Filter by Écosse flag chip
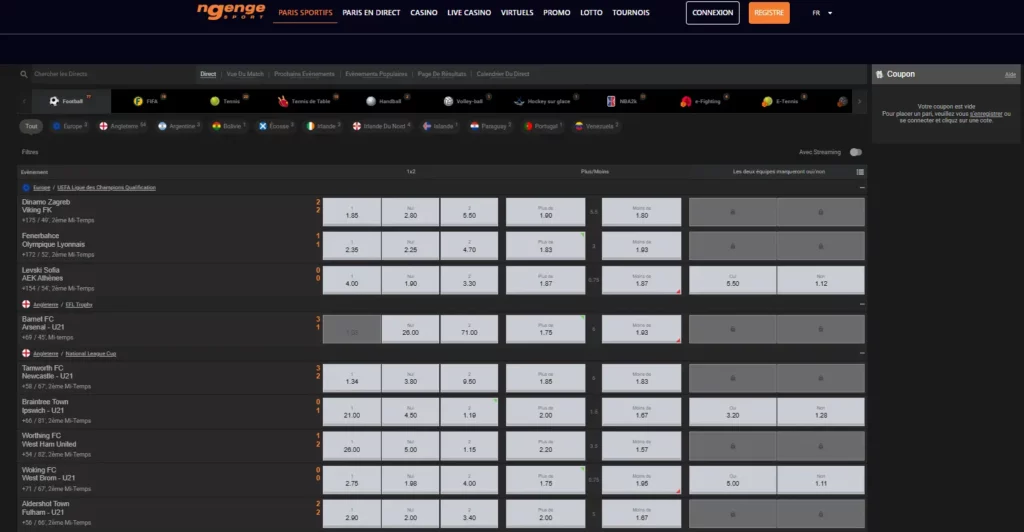Viewport: 1024px width, 532px height. (276, 126)
